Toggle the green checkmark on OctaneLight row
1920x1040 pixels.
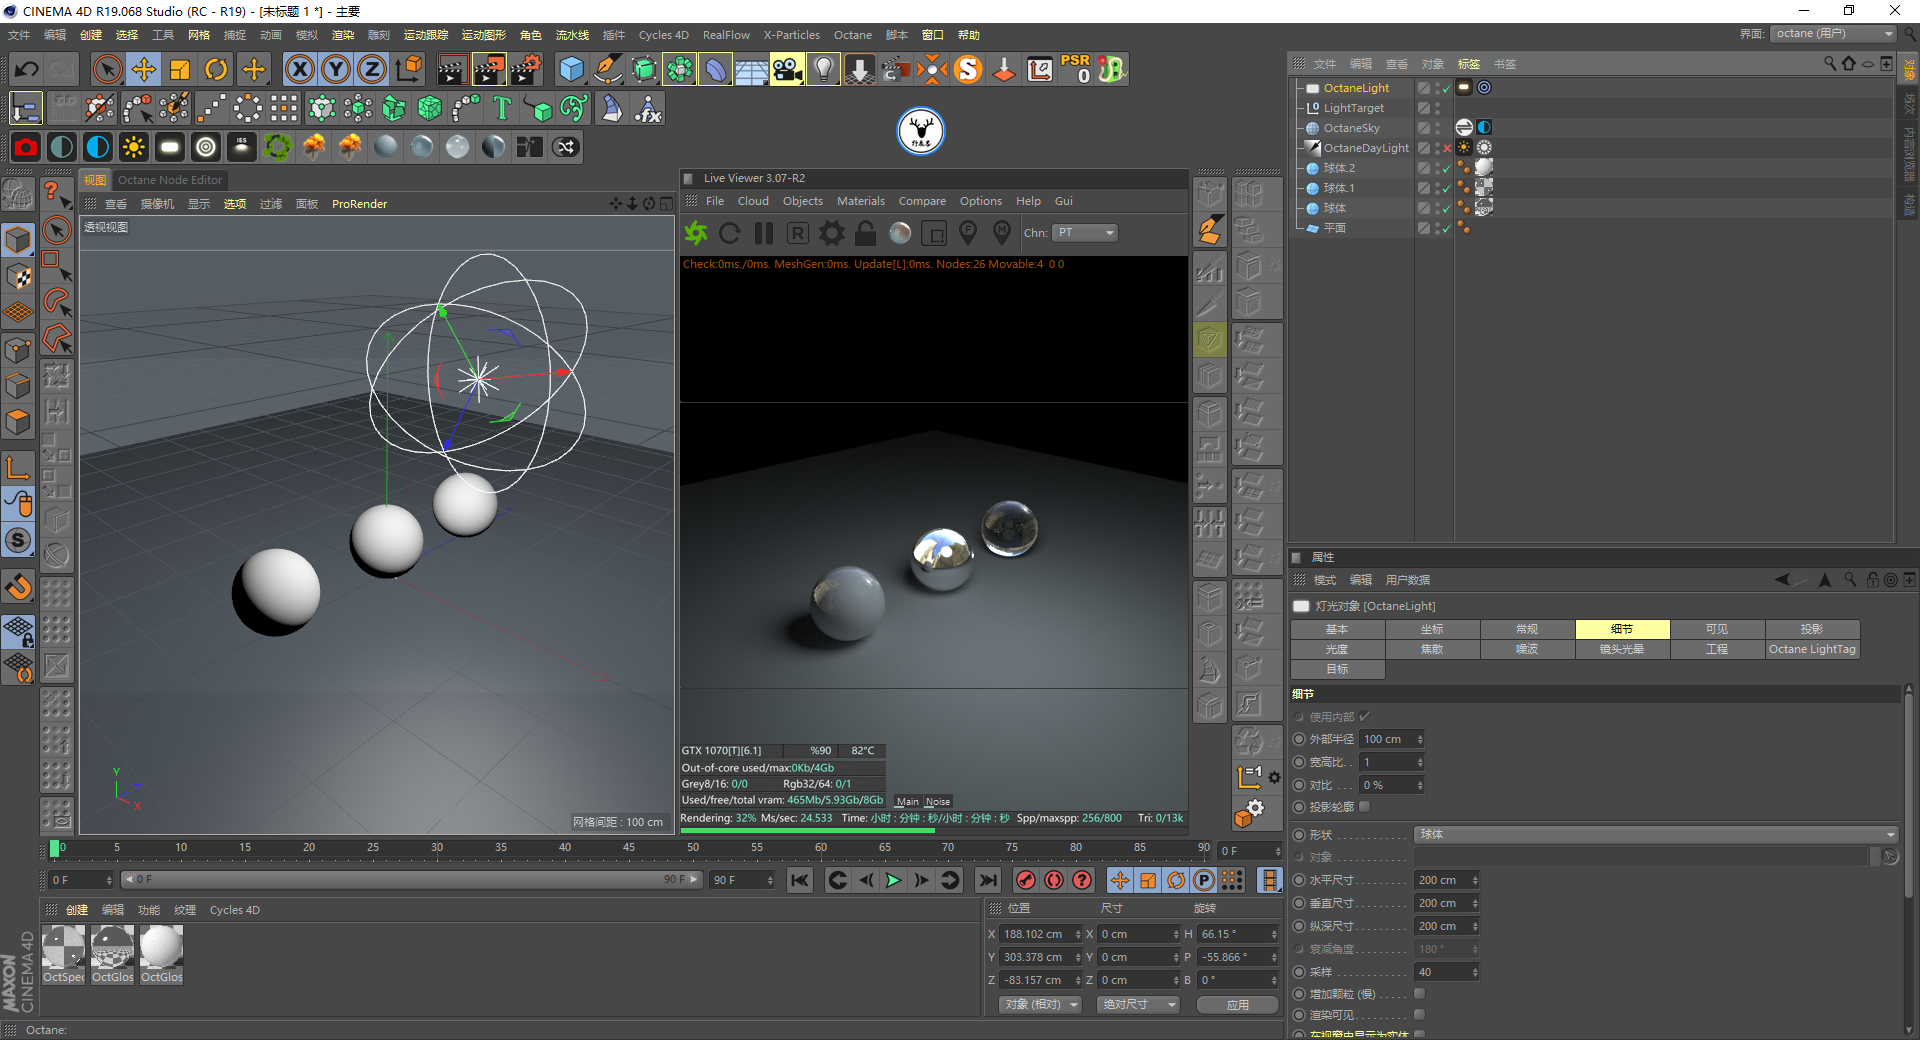(1447, 88)
